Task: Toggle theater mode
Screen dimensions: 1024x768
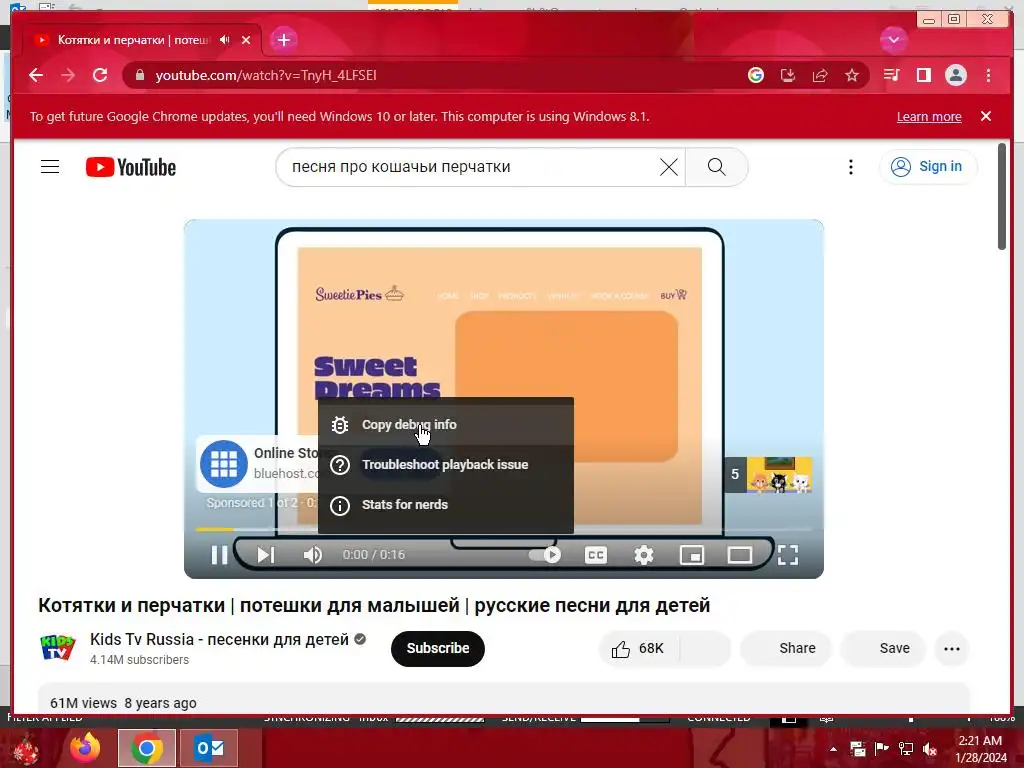Action: point(740,554)
